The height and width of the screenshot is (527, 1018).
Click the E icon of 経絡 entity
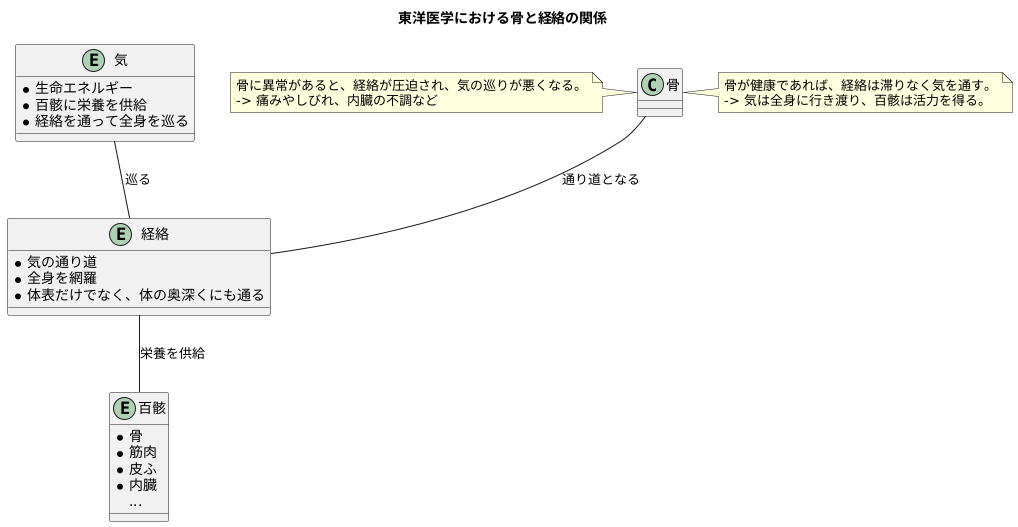click(120, 234)
